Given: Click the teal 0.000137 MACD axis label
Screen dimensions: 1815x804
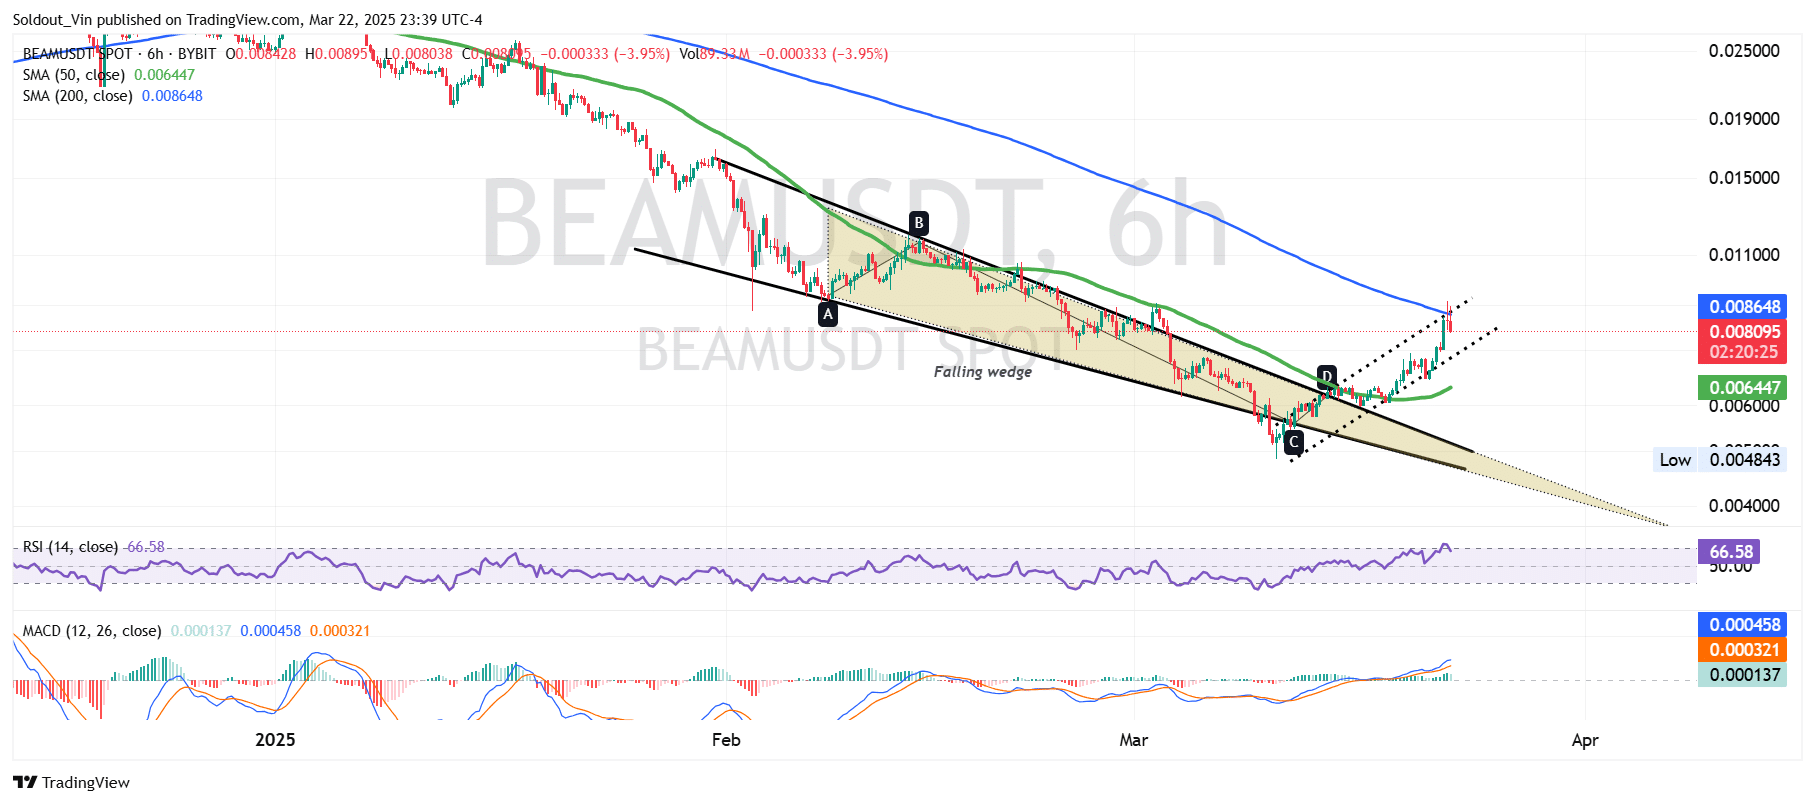Looking at the screenshot, I should [1744, 675].
